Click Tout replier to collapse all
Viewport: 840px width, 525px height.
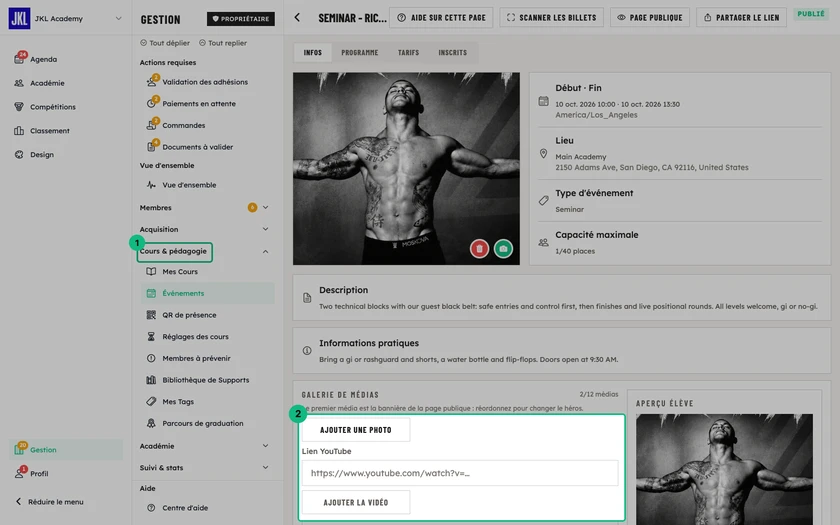(x=223, y=43)
